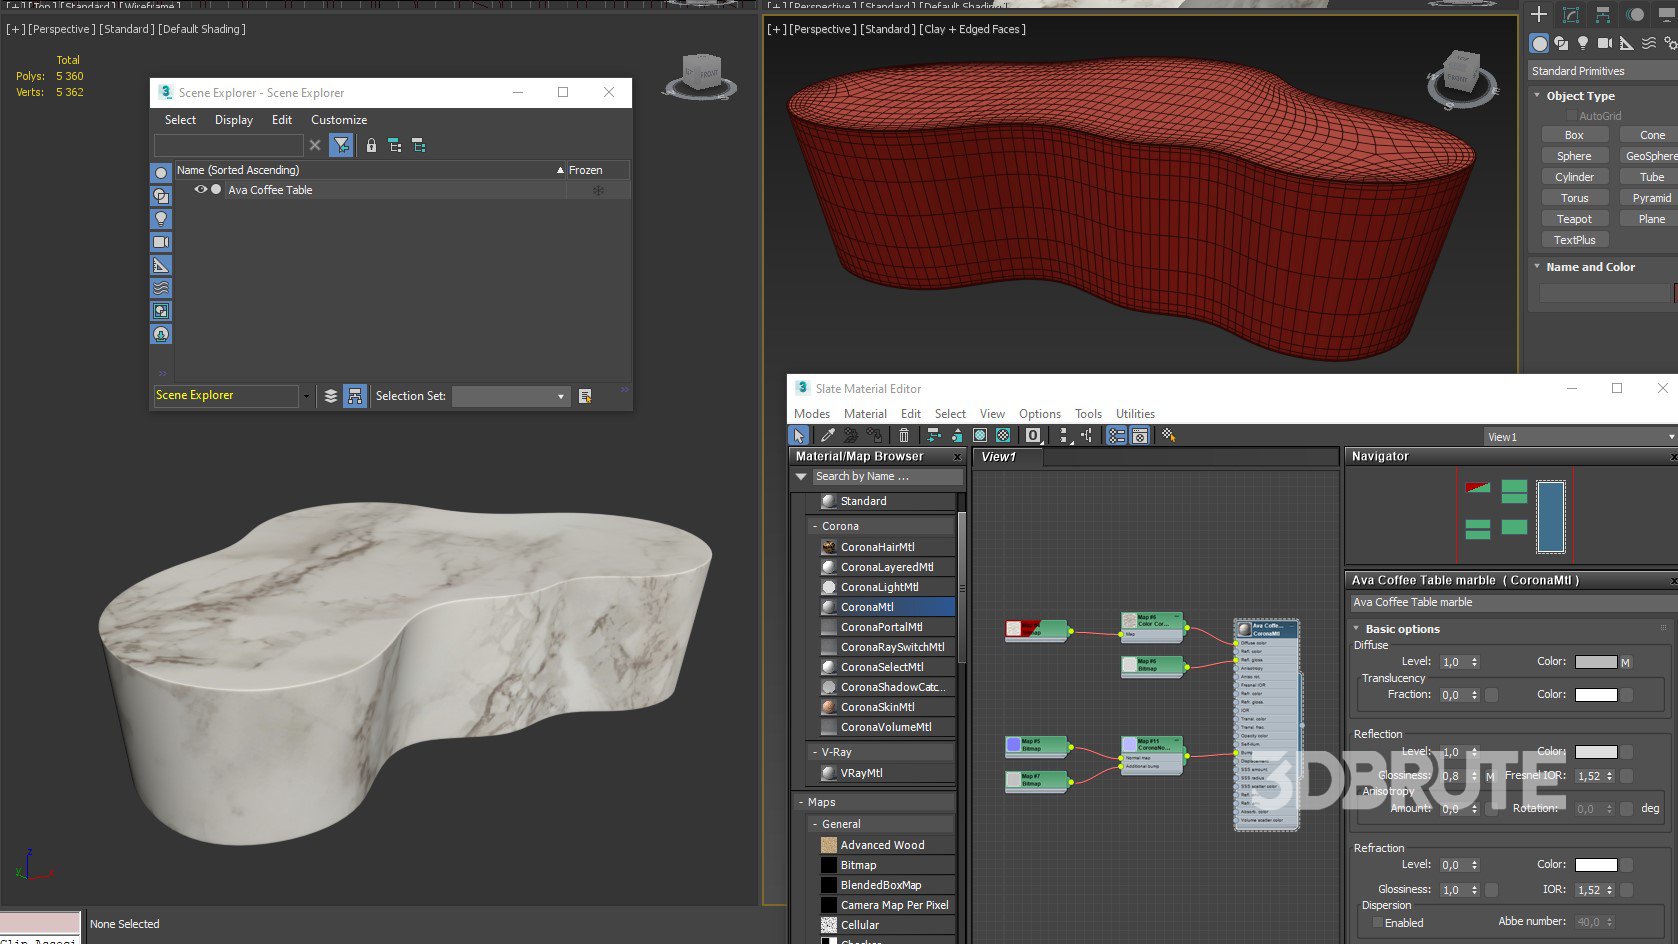Open Standard Primitives category dropdown
1678x944 pixels.
1602,71
